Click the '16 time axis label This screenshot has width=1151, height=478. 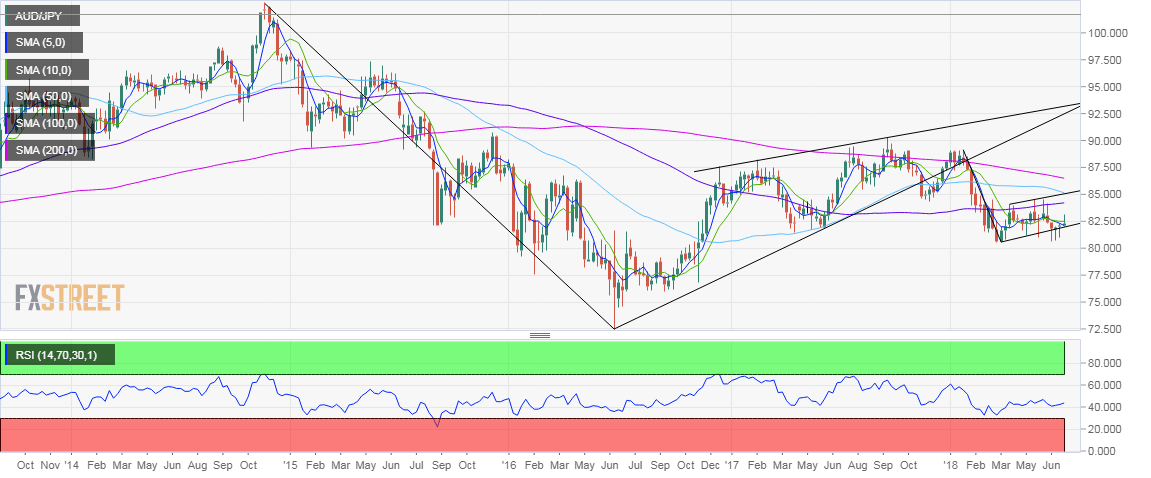click(x=509, y=466)
